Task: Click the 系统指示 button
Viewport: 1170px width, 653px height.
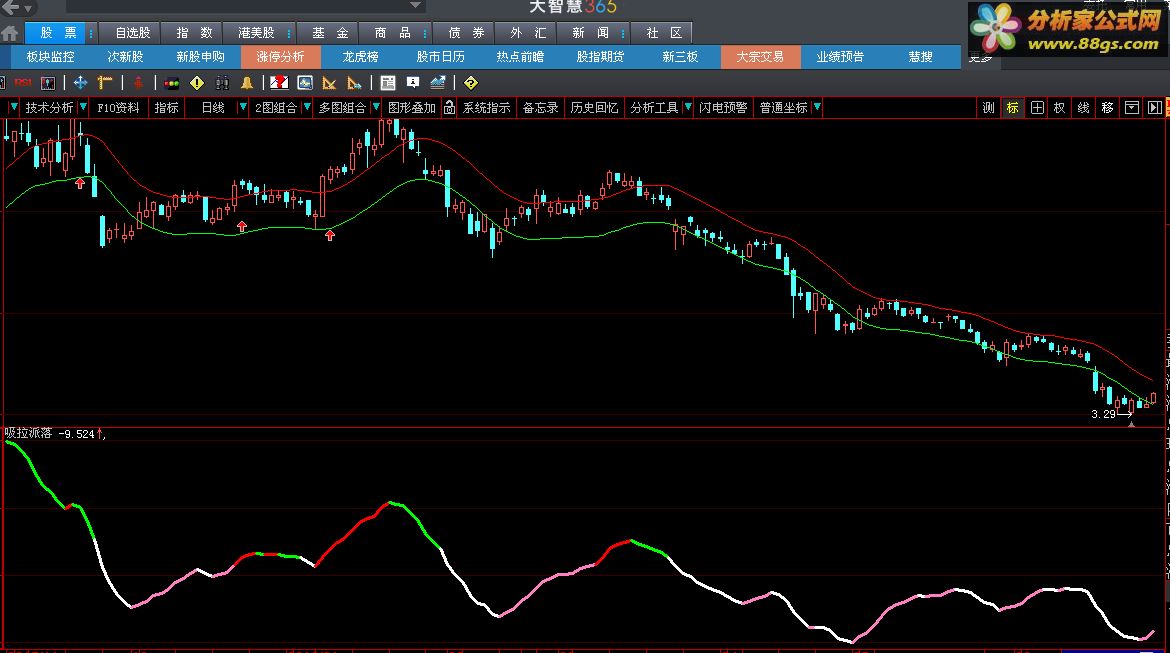Action: [487, 108]
